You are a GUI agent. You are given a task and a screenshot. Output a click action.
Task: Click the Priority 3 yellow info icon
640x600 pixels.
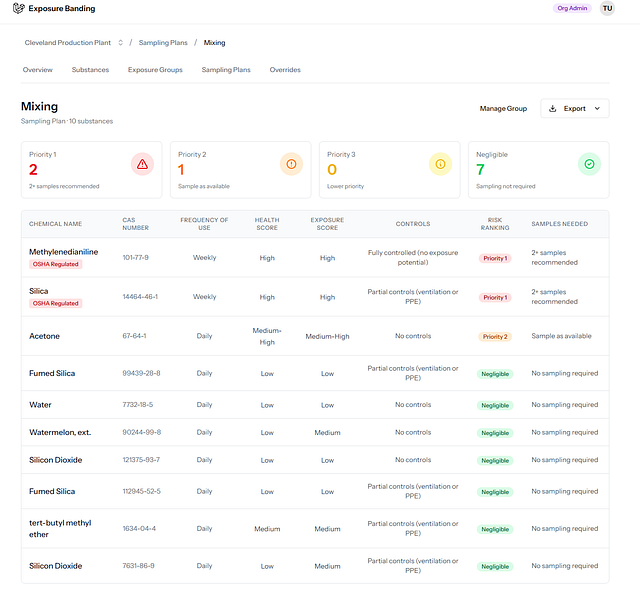[x=440, y=164]
